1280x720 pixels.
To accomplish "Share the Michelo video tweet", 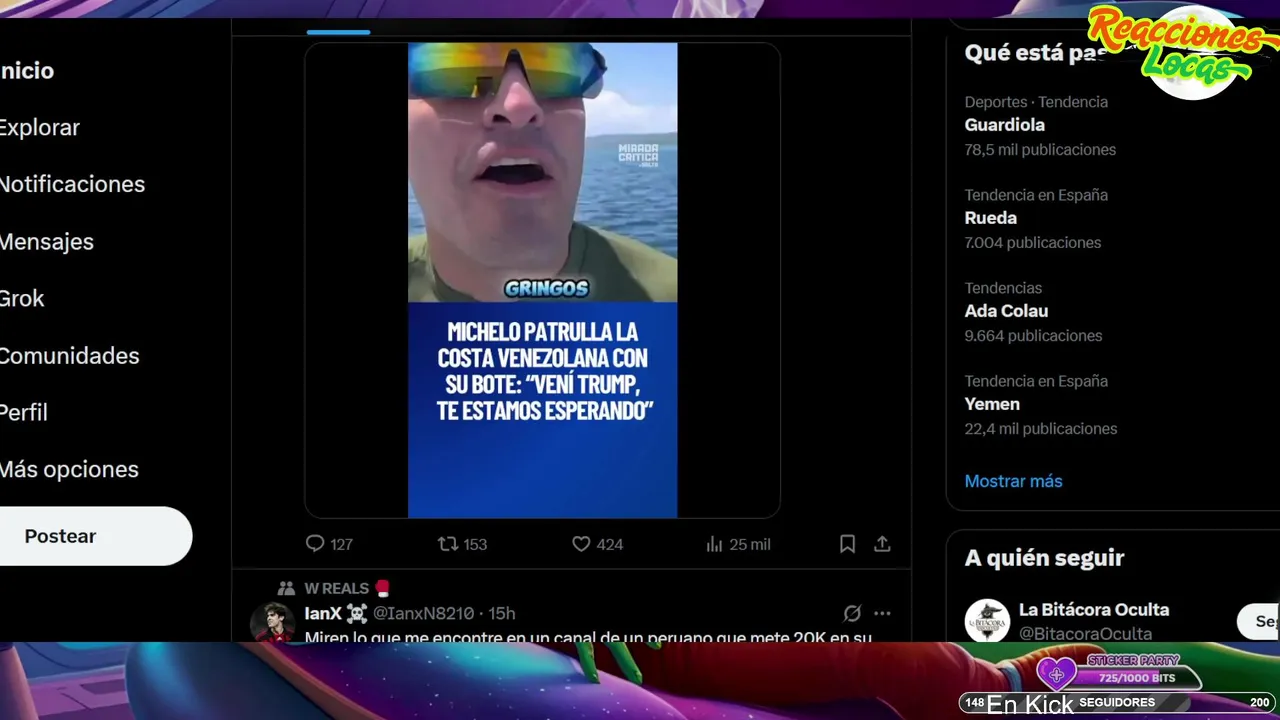I will pyautogui.click(x=882, y=544).
